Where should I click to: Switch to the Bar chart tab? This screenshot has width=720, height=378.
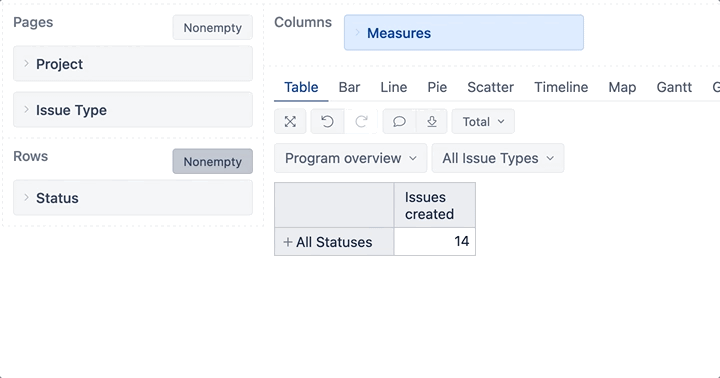[x=349, y=87]
